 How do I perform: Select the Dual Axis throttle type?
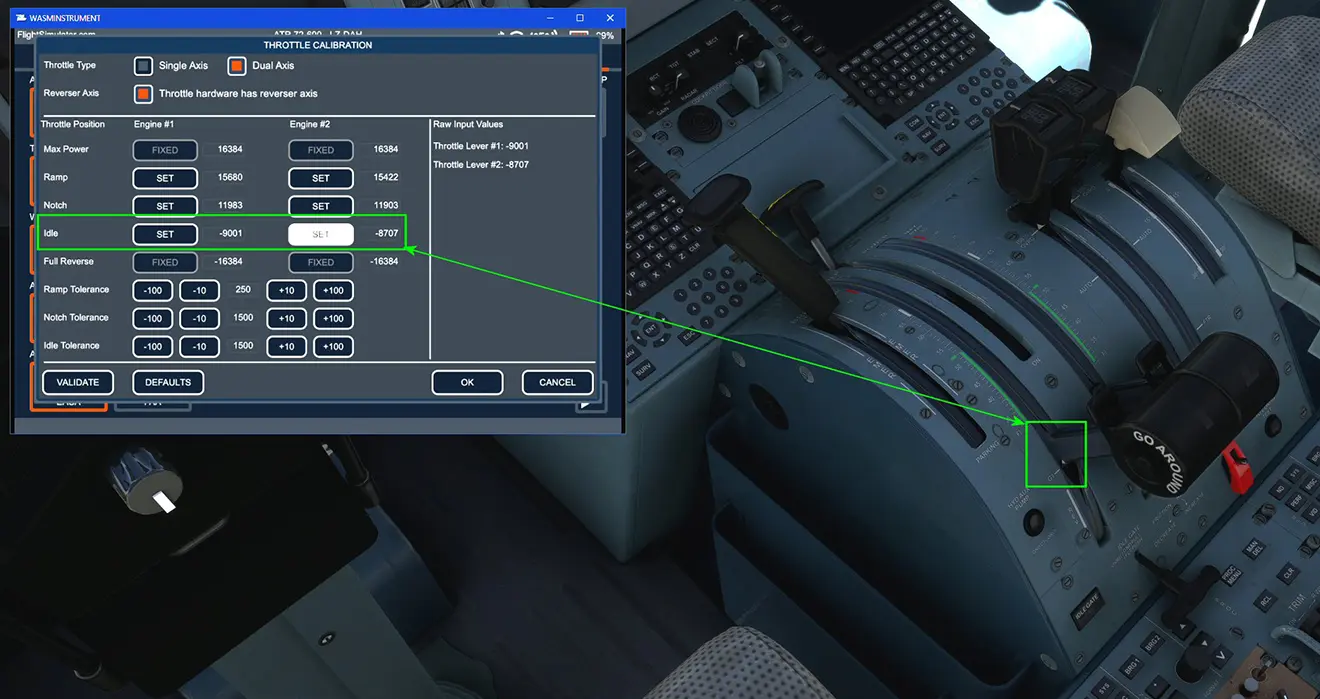coord(237,66)
